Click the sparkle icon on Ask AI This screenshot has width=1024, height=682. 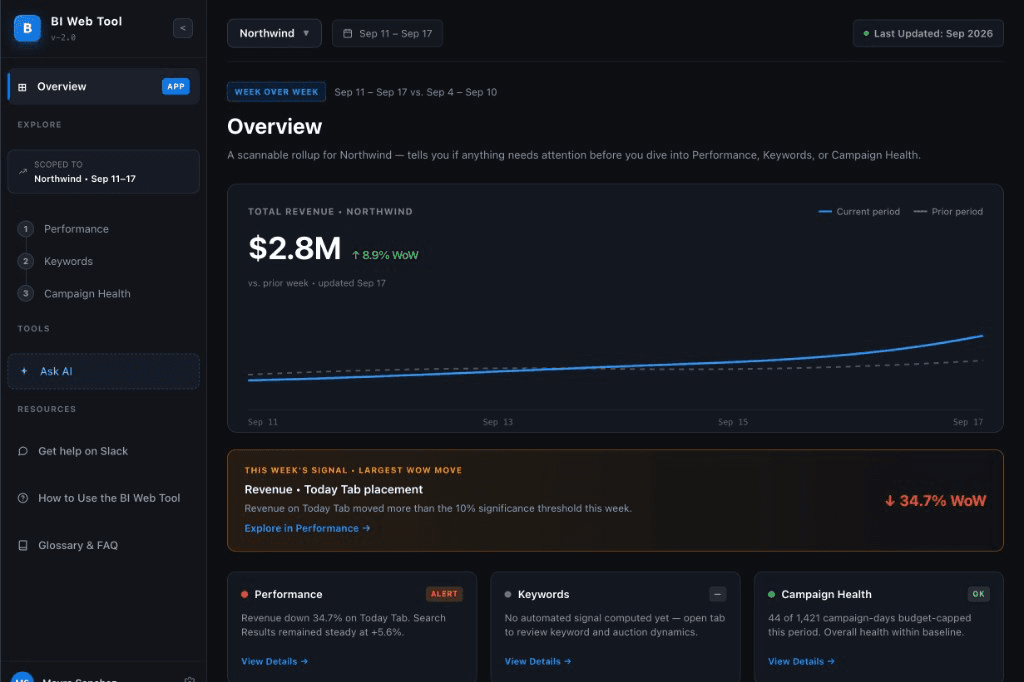(24, 371)
